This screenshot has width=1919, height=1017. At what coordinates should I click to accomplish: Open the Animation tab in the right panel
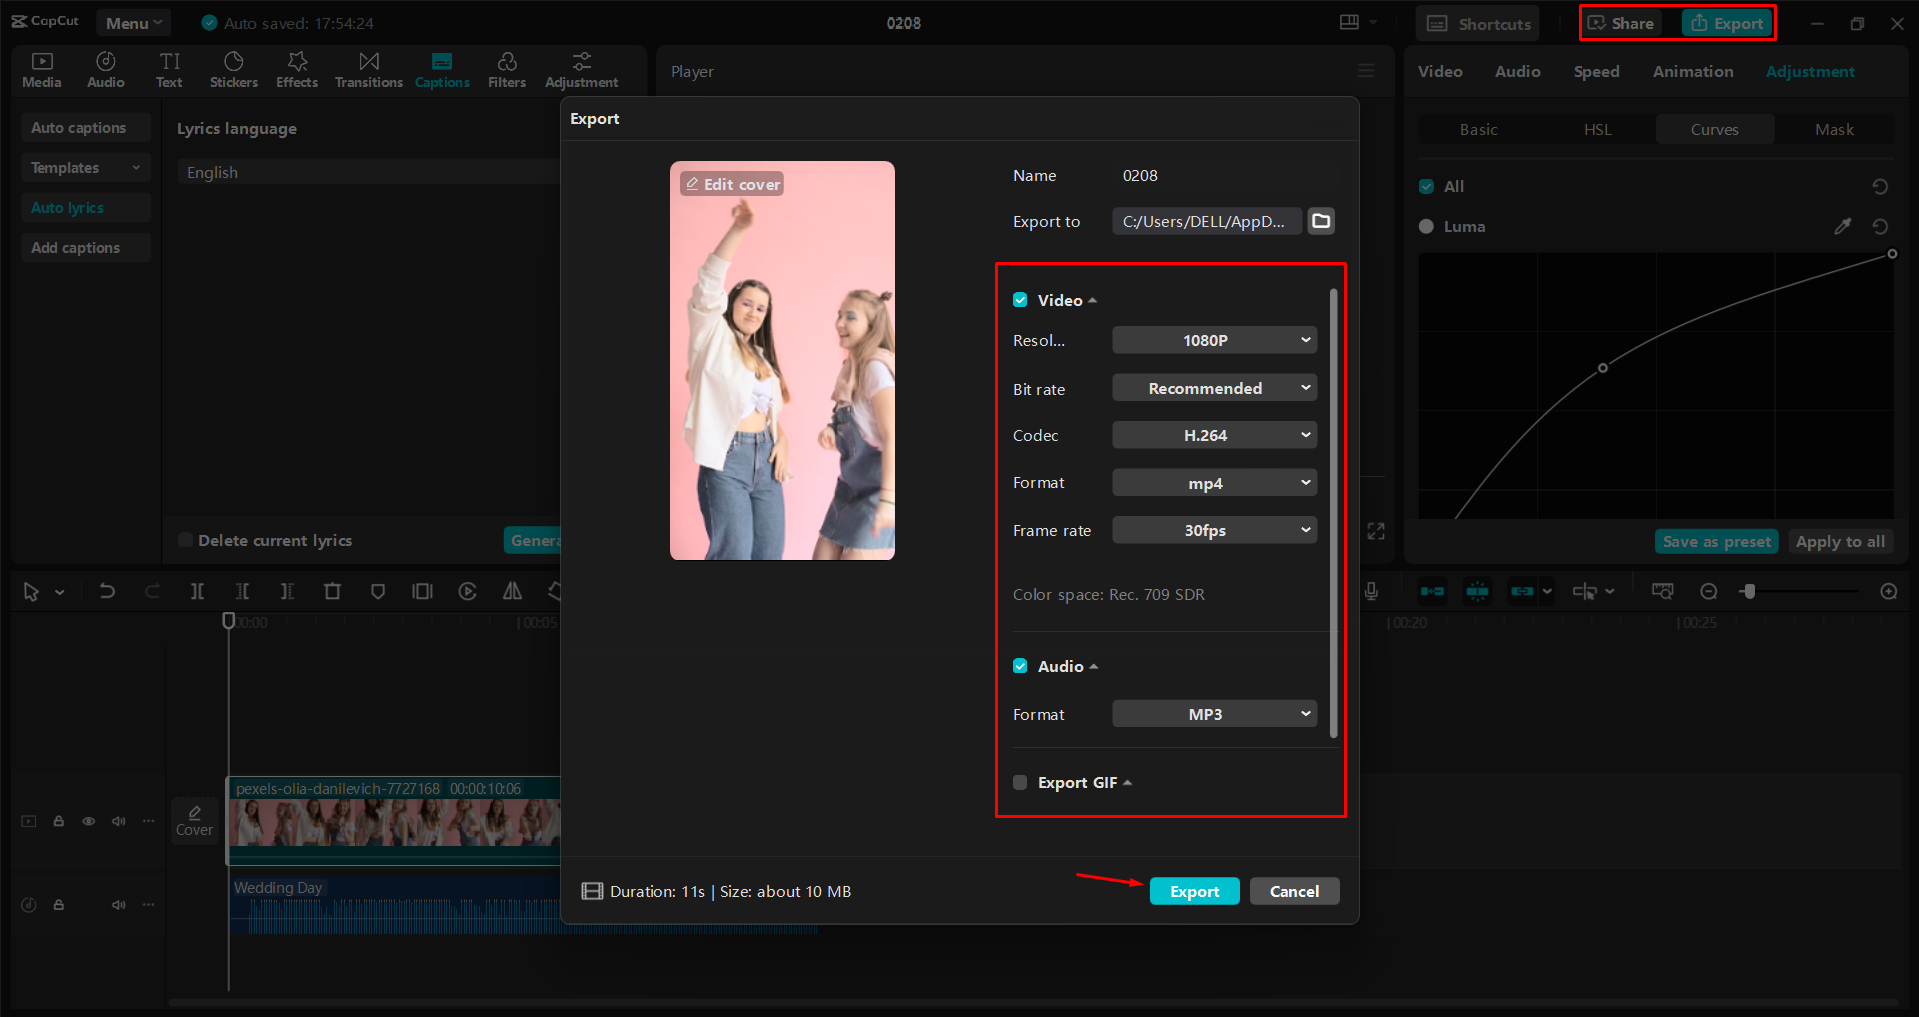tap(1691, 71)
